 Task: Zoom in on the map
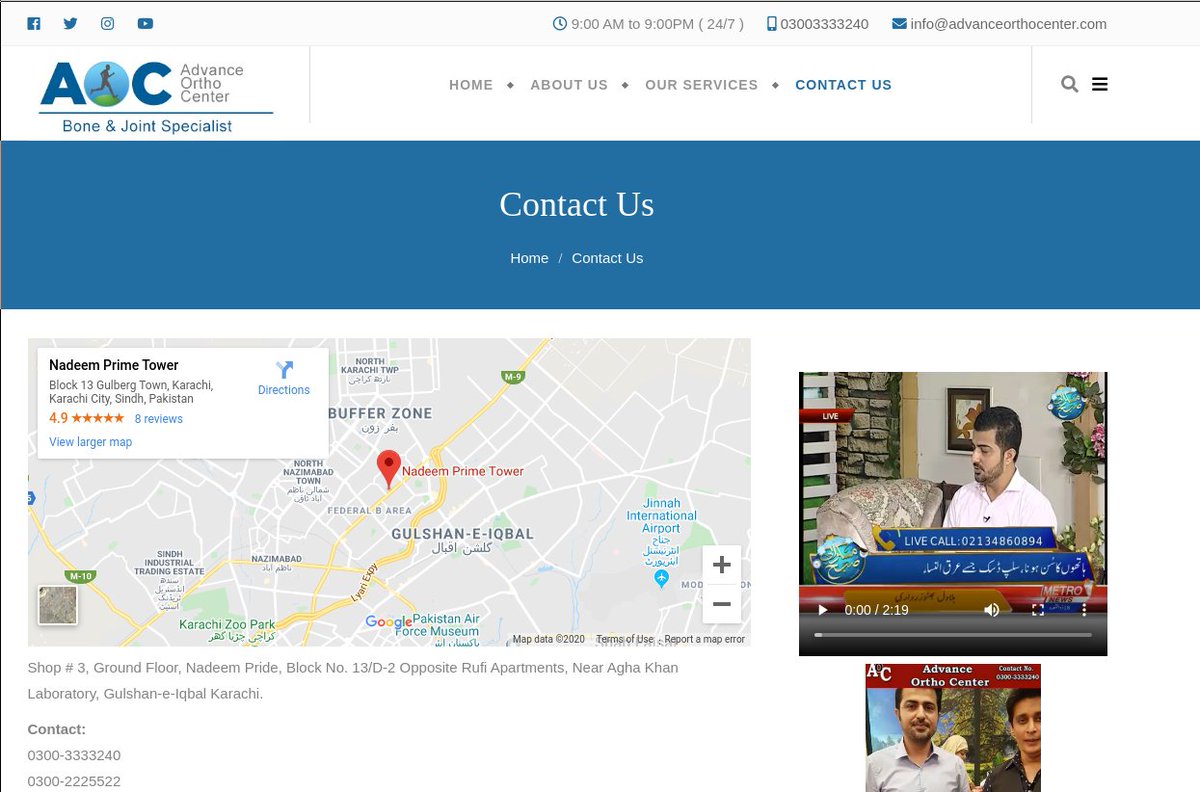click(722, 565)
